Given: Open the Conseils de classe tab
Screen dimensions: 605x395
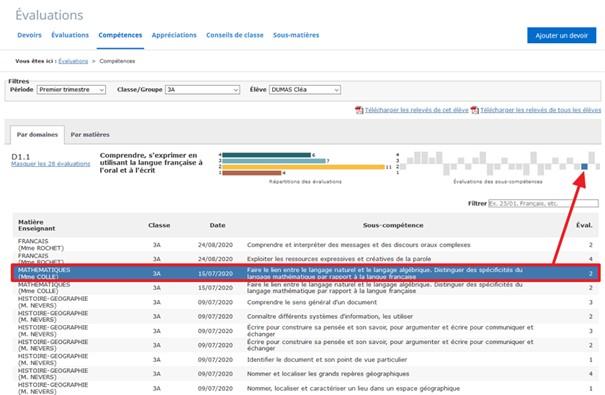Looking at the screenshot, I should pyautogui.click(x=235, y=35).
